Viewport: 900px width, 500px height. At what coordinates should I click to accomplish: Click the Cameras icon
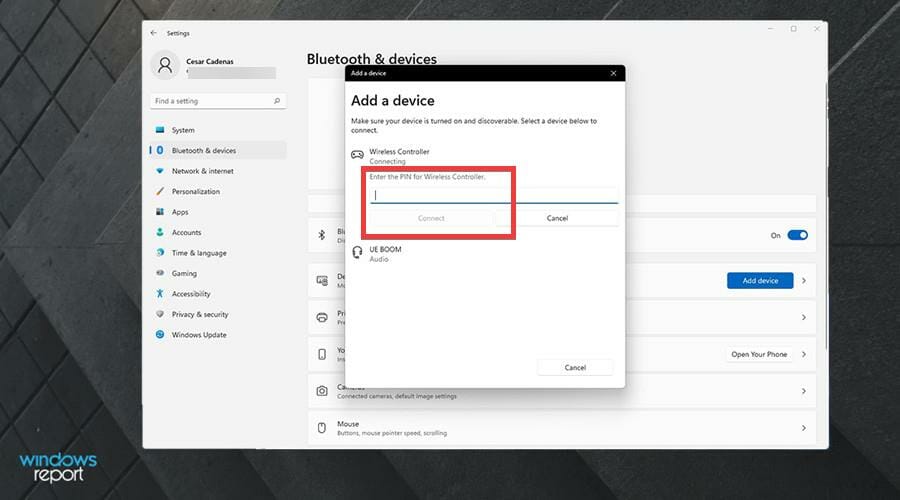click(322, 391)
